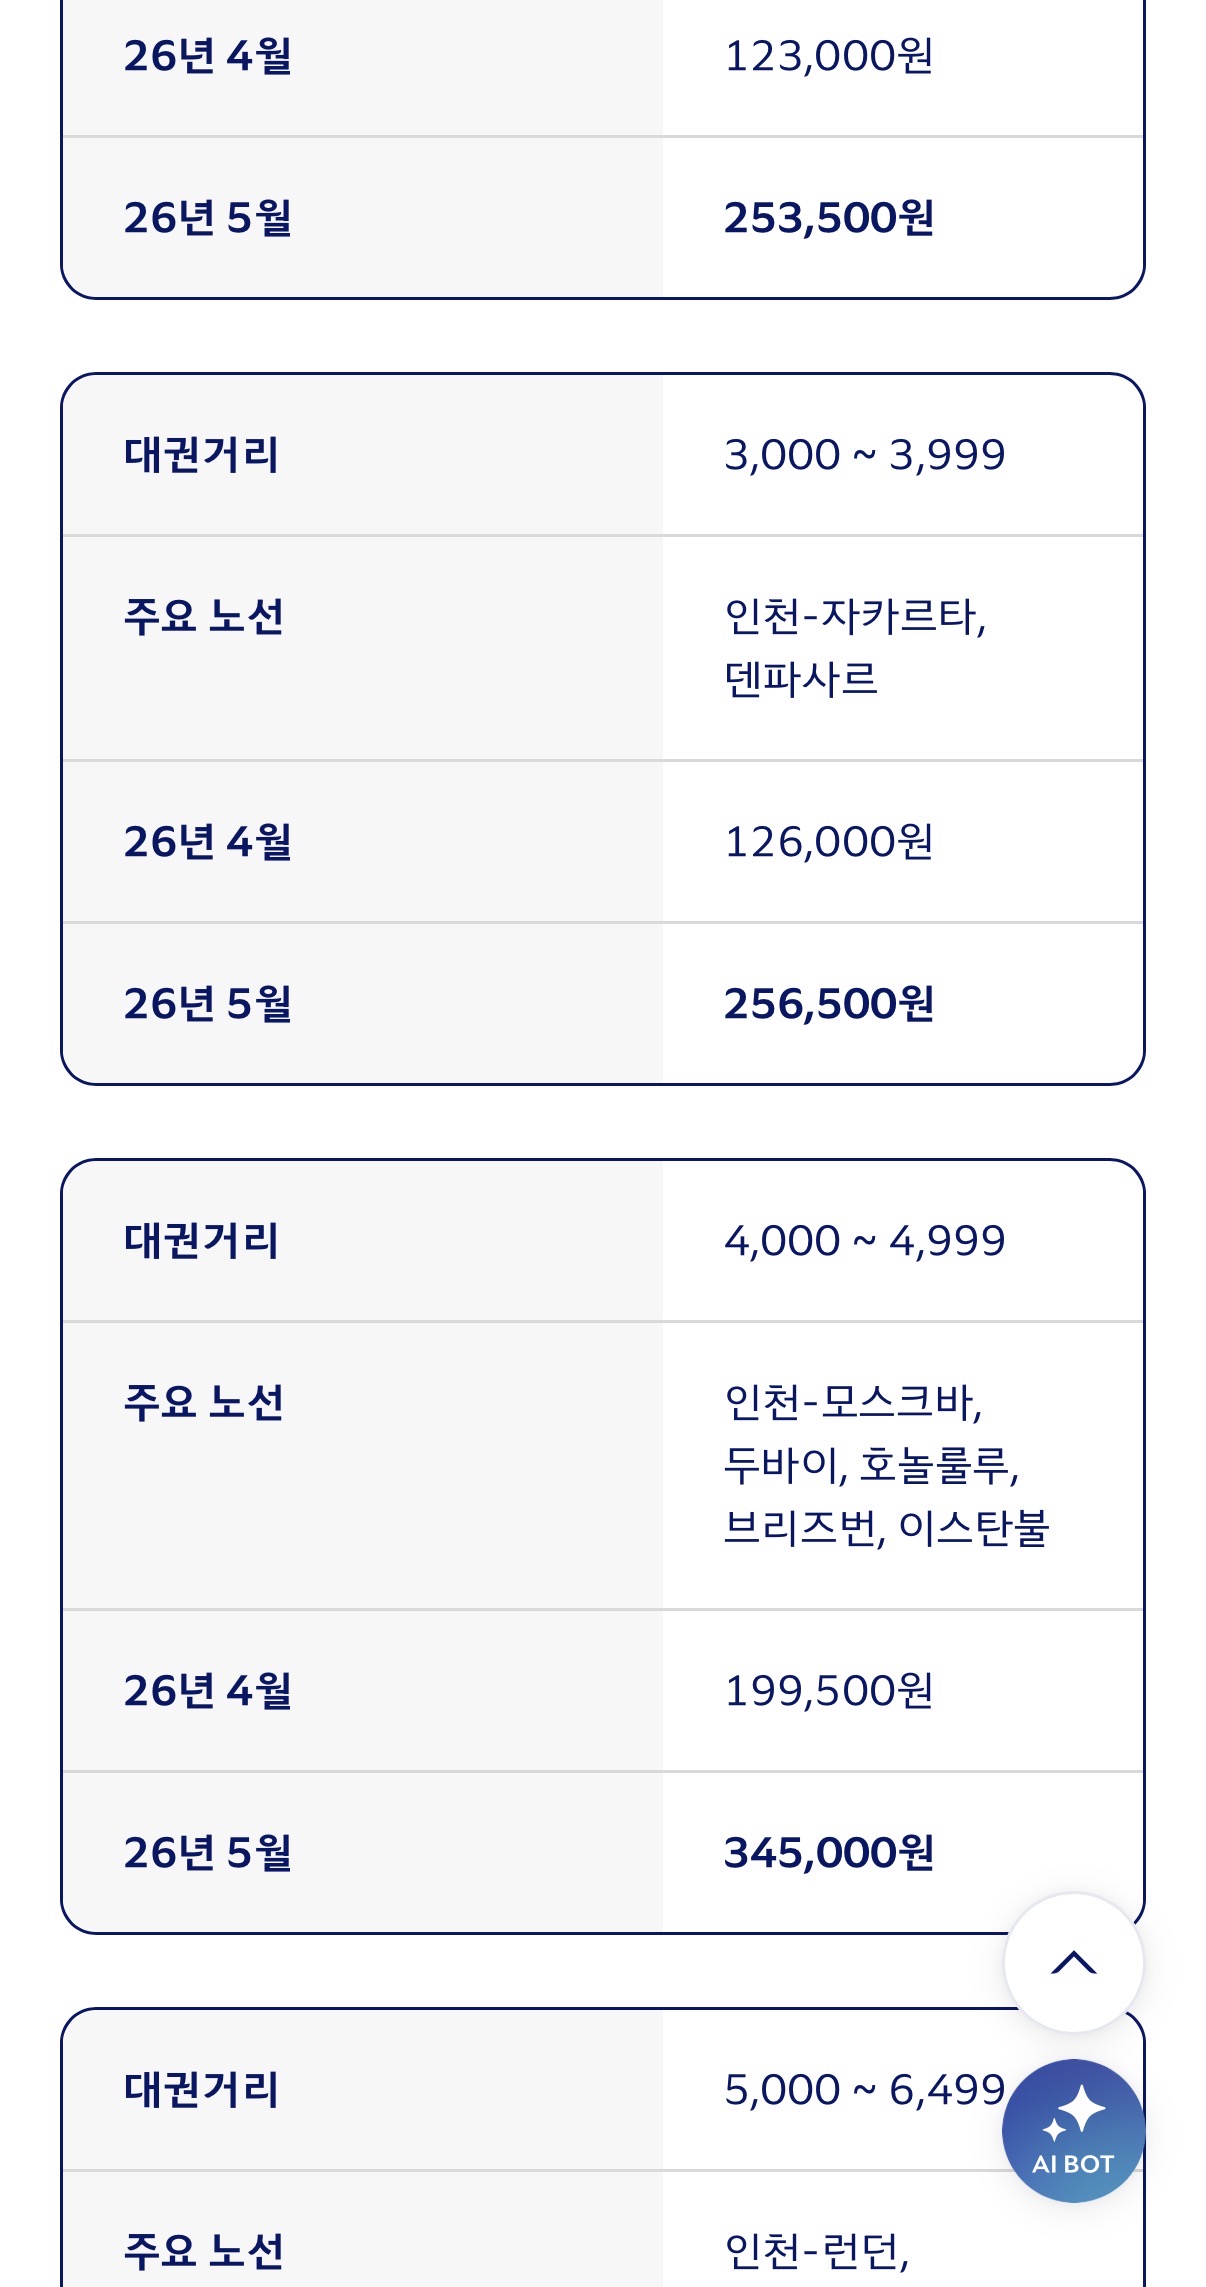Select the 4,000 ~ 4,999 distance range

pyautogui.click(x=864, y=1241)
